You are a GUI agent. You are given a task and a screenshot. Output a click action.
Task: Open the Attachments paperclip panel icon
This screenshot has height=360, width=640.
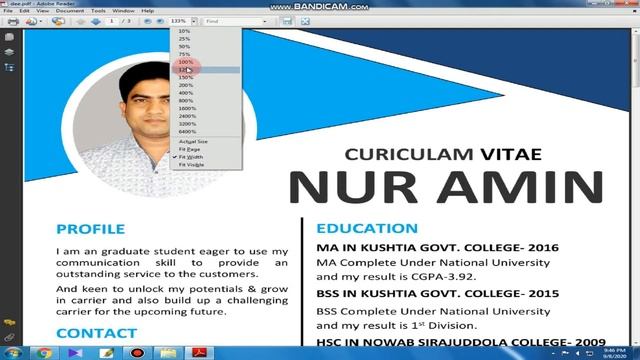(x=9, y=338)
